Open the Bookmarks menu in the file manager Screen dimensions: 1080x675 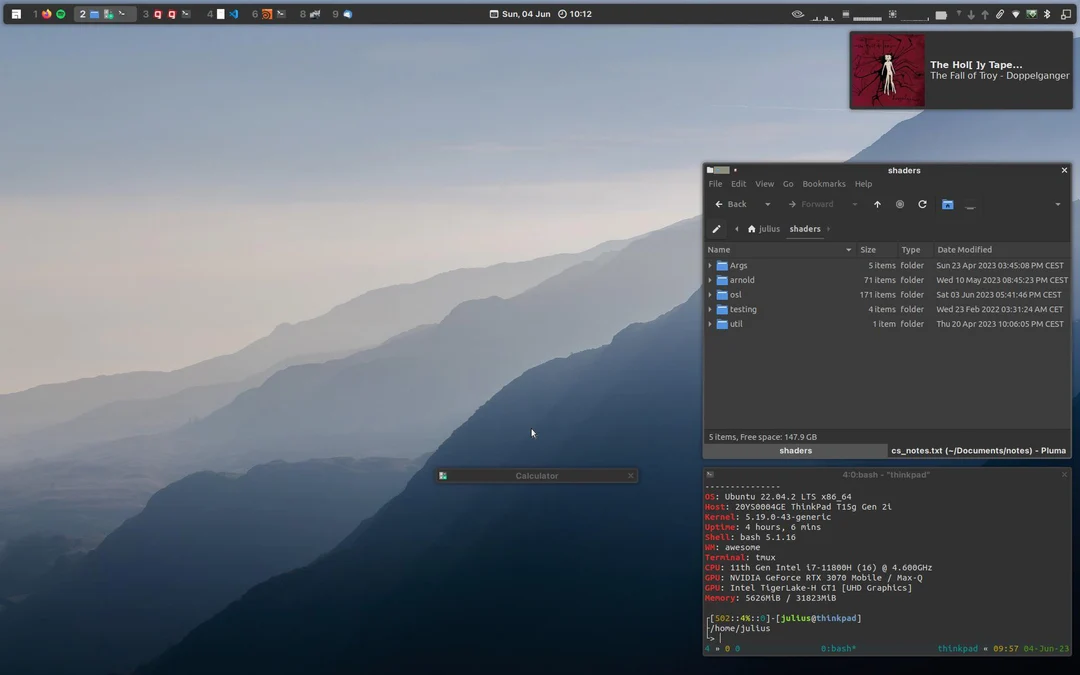[823, 184]
